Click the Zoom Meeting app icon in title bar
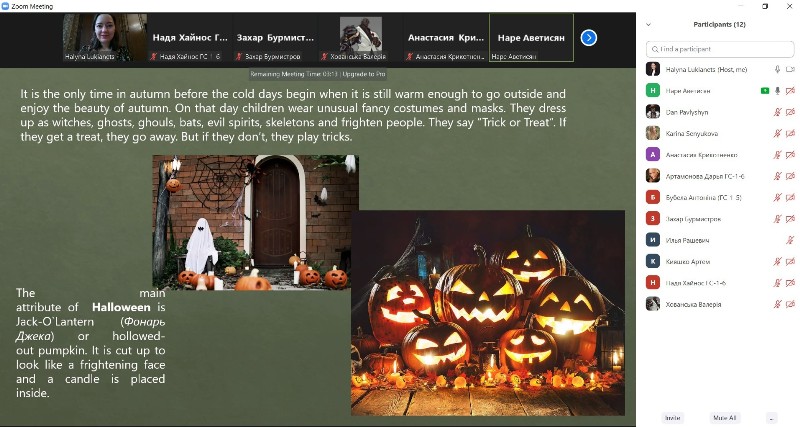 point(6,6)
